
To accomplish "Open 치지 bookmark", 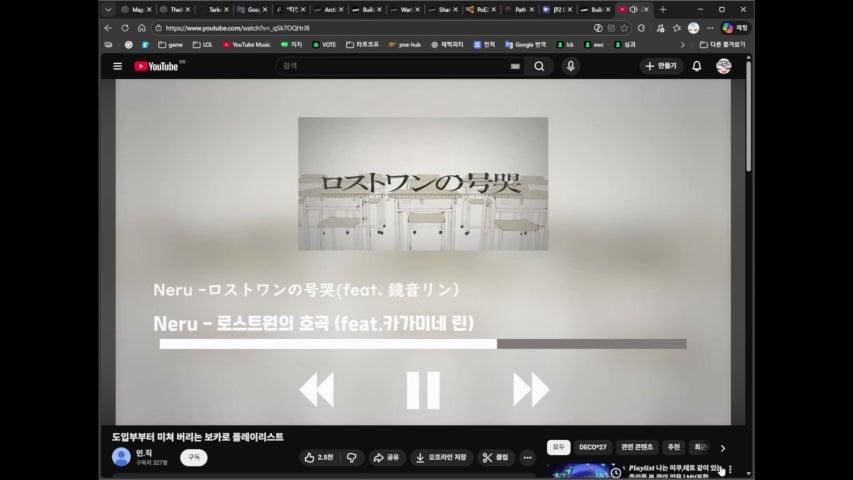I will click(291, 45).
